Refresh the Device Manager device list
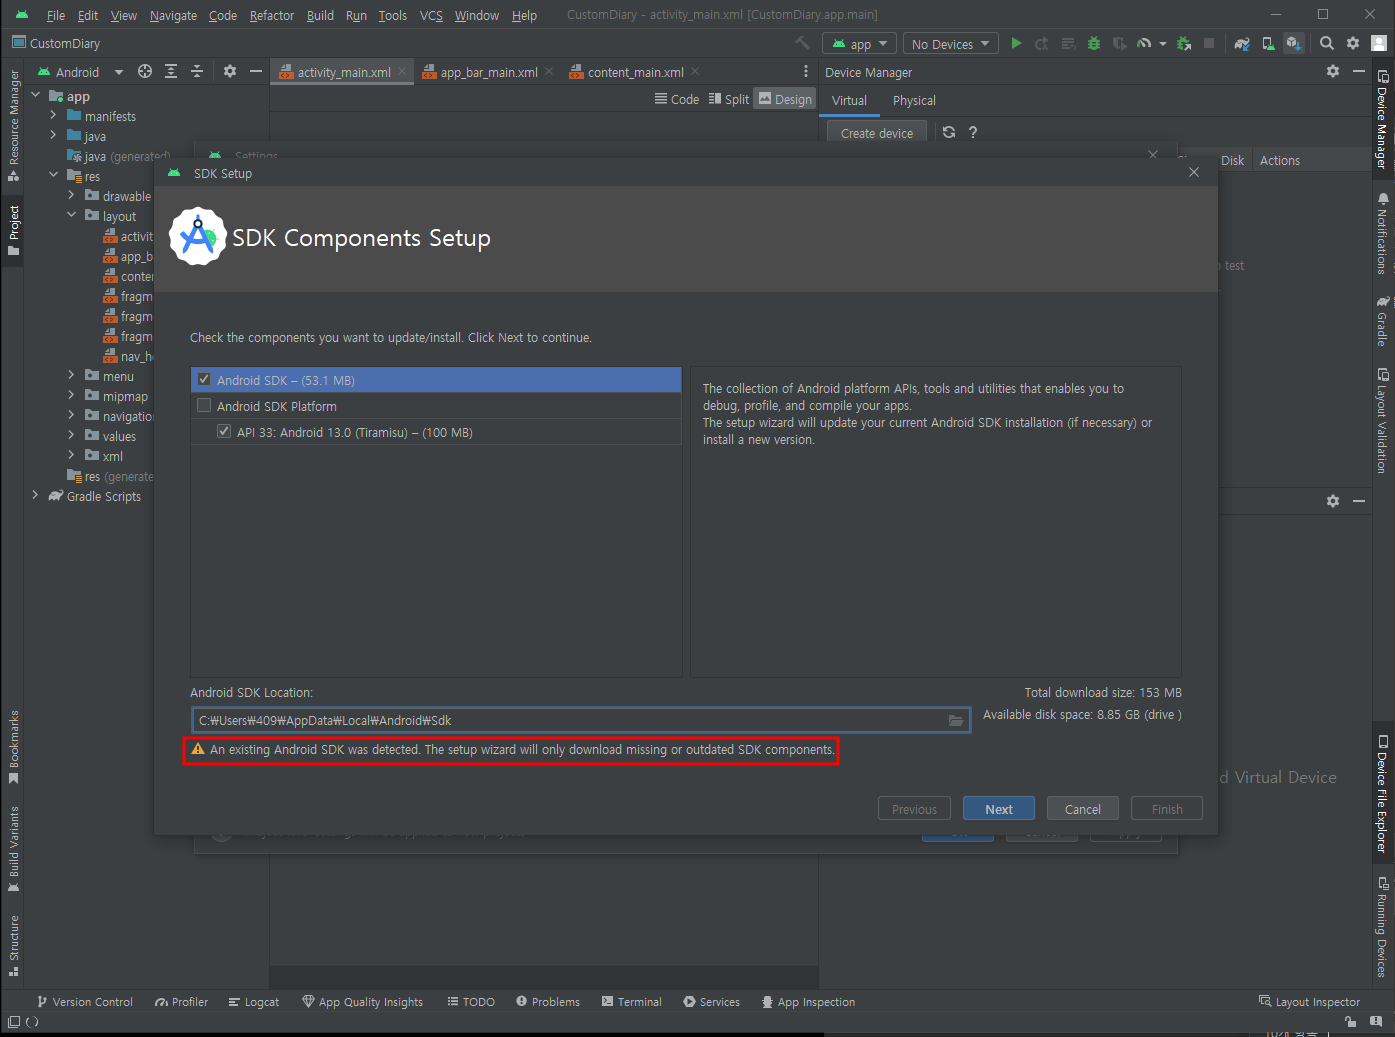 pos(949,132)
